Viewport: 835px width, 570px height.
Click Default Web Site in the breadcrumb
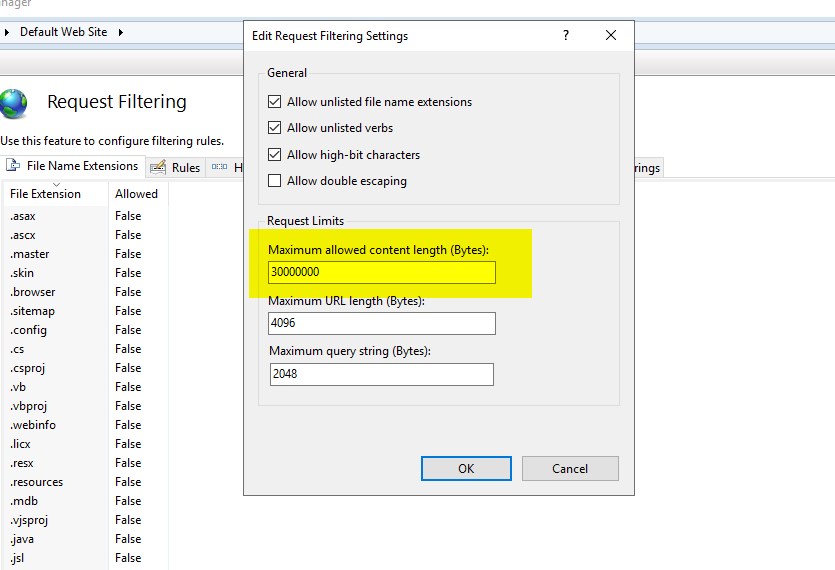coord(63,32)
